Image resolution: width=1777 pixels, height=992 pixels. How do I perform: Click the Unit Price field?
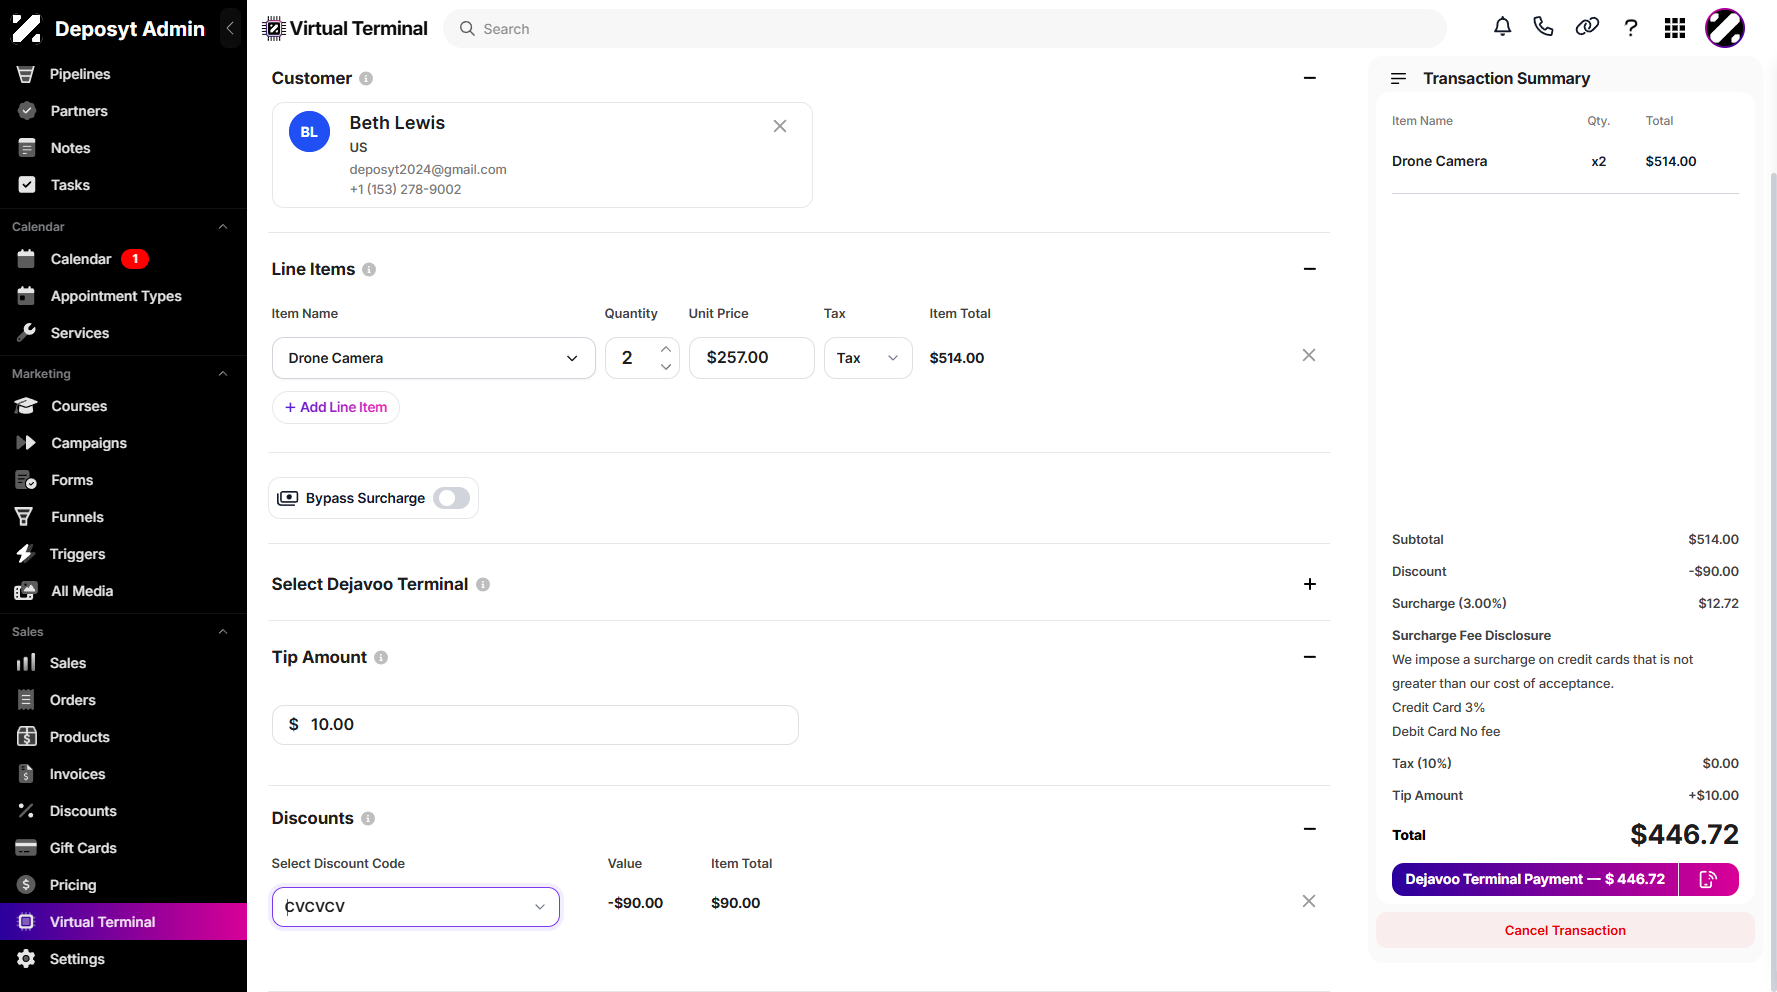point(752,358)
